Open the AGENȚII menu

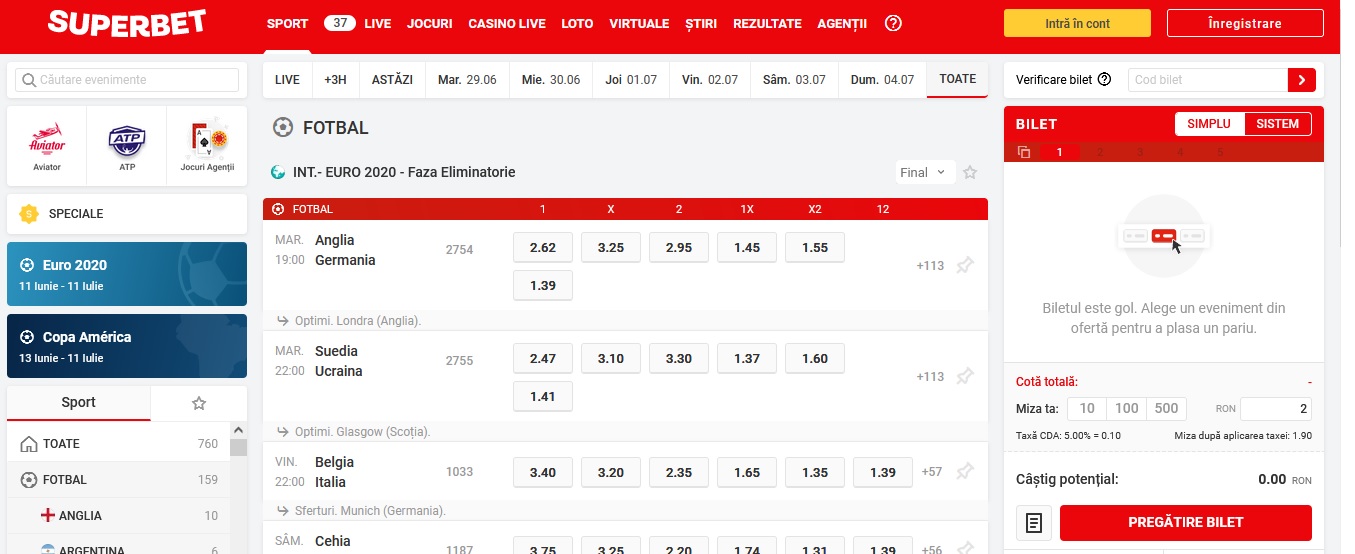(842, 23)
